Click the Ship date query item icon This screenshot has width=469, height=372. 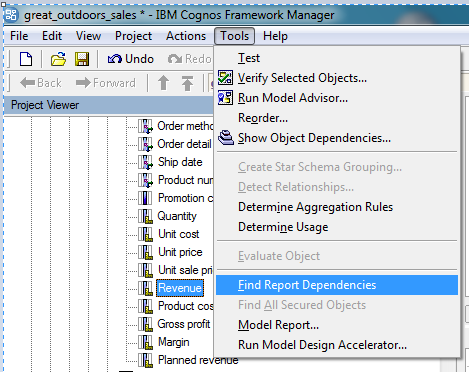pos(145,162)
